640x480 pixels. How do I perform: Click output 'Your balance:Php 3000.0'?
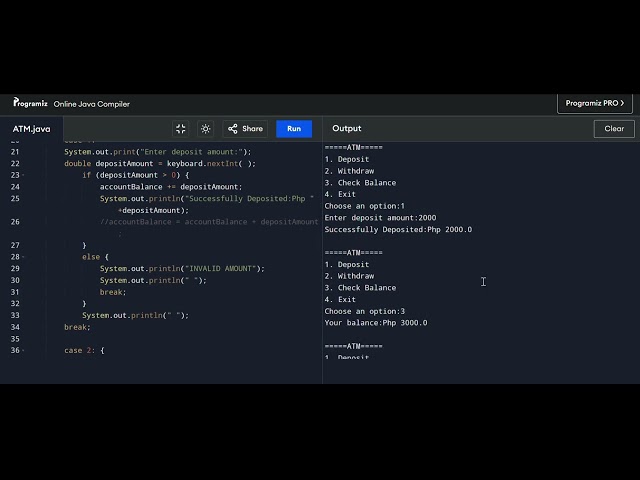pyautogui.click(x=376, y=323)
